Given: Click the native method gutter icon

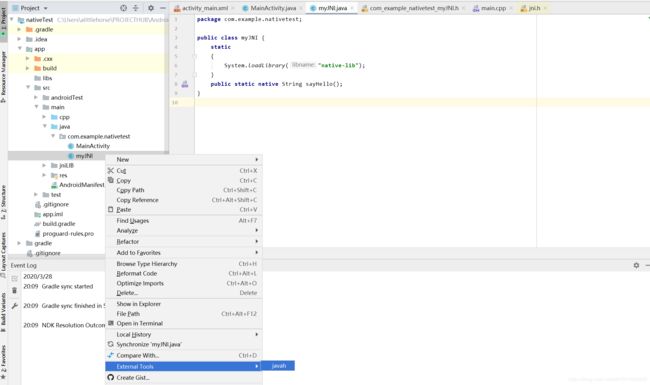Looking at the screenshot, I should pos(185,84).
